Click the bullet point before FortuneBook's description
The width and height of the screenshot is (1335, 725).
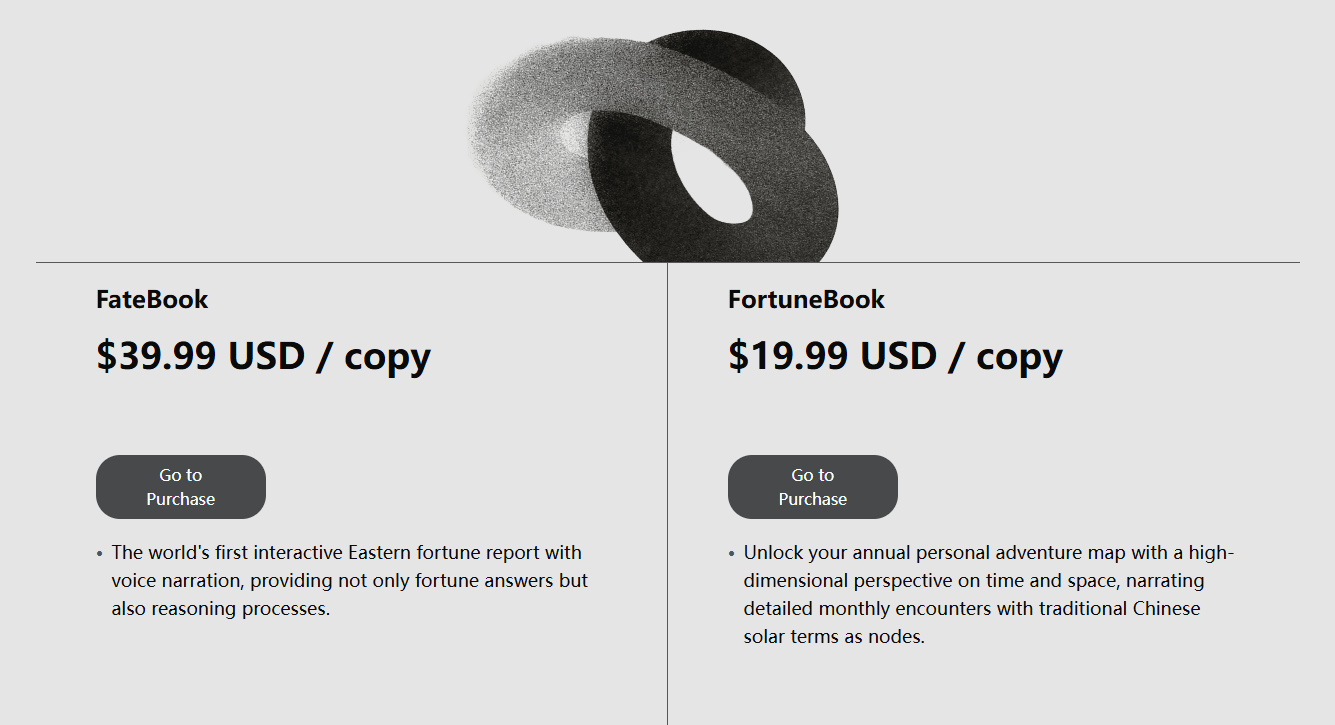[x=732, y=553]
